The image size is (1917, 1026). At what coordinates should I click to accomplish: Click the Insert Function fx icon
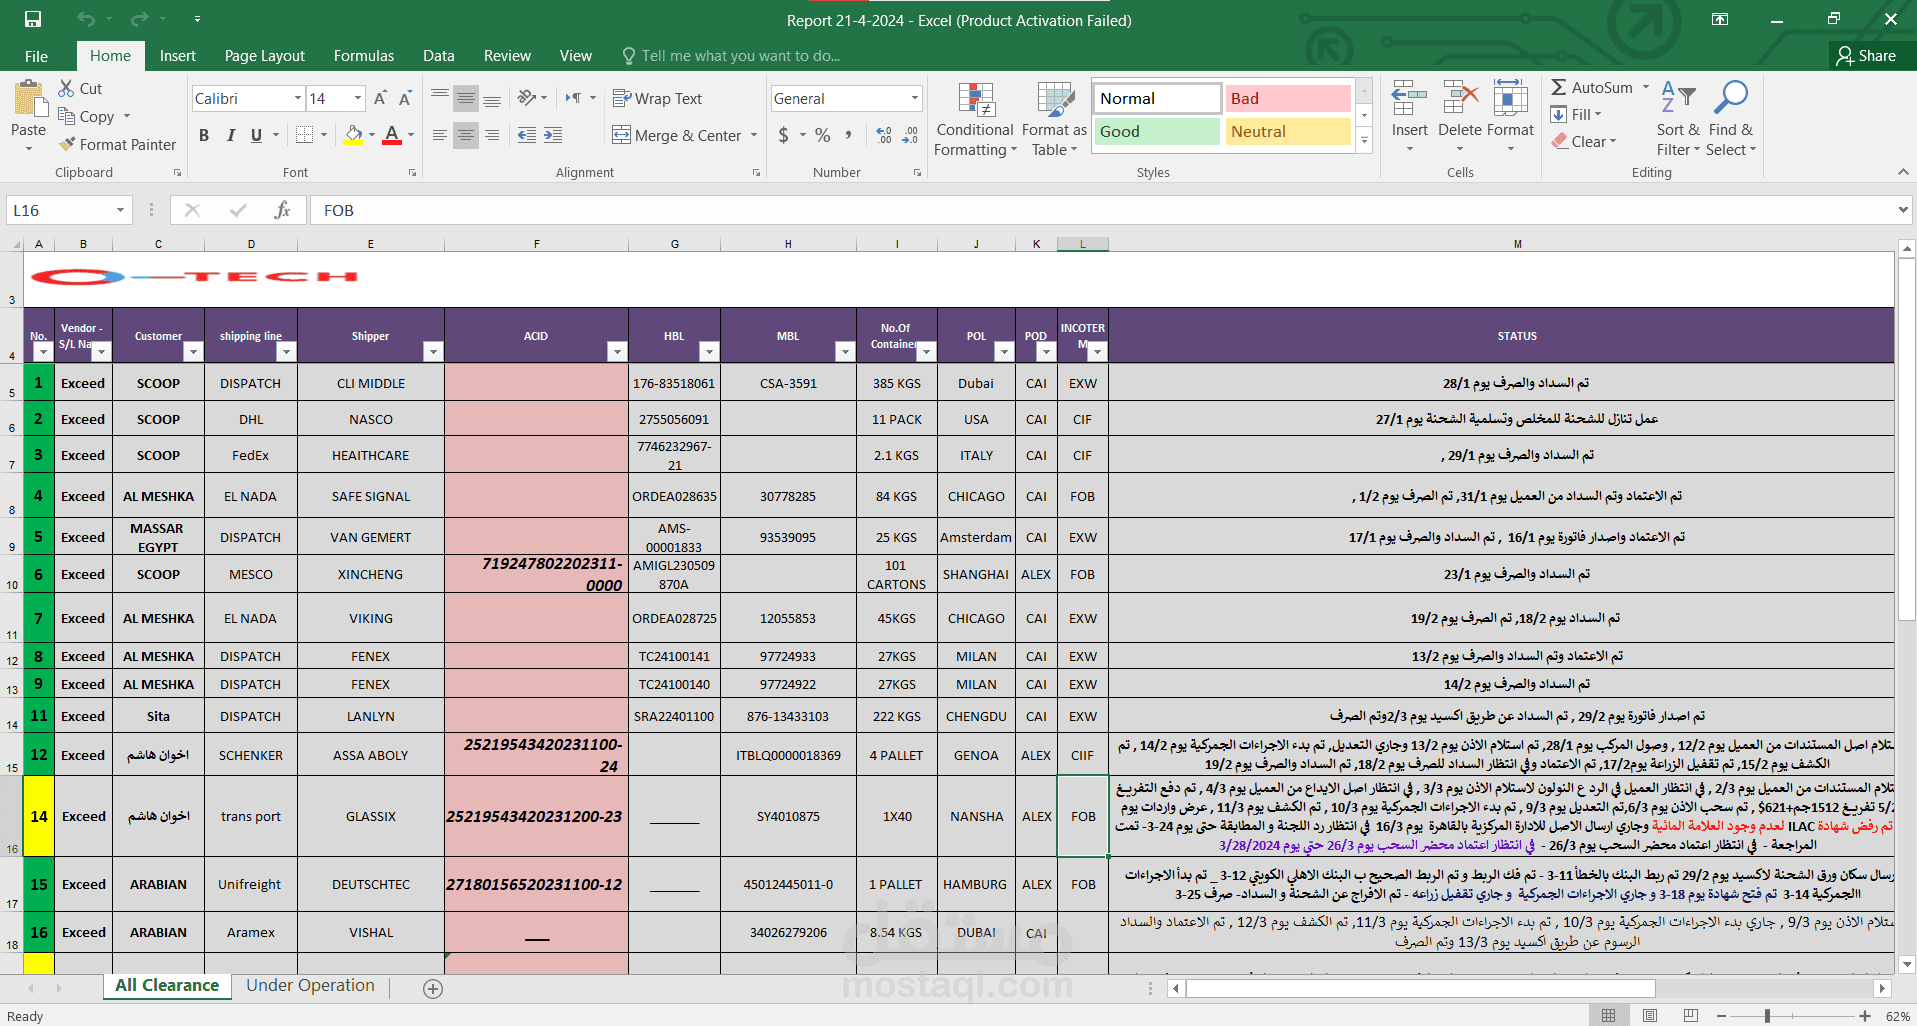point(283,210)
